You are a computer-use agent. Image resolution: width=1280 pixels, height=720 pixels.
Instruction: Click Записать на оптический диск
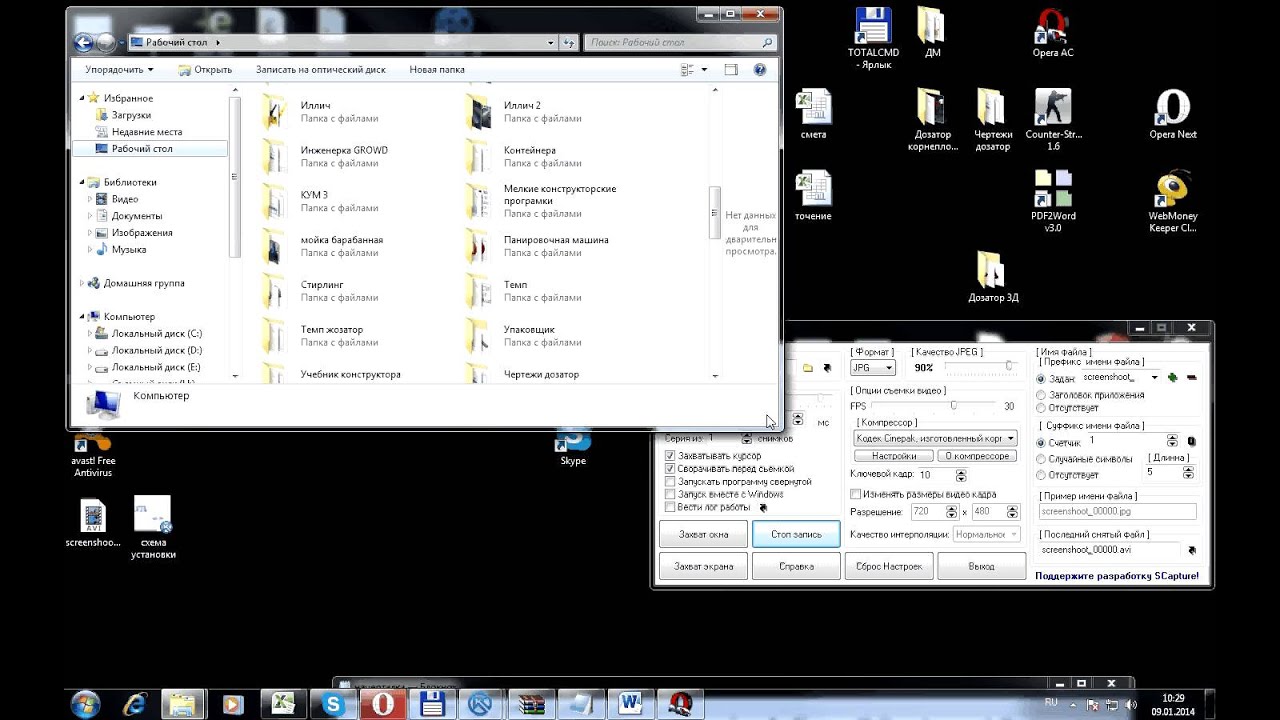click(320, 70)
